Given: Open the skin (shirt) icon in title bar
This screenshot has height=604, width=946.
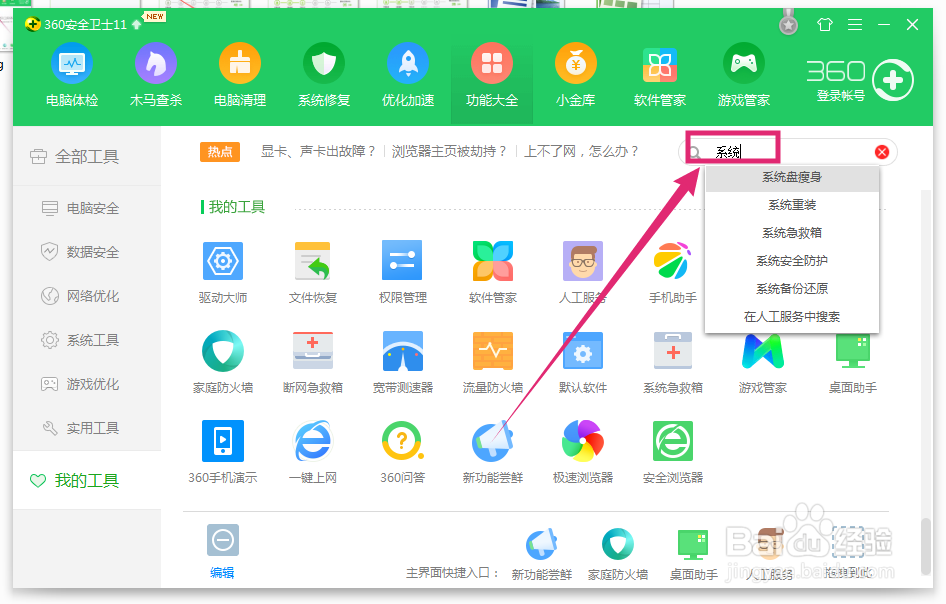Looking at the screenshot, I should (825, 25).
